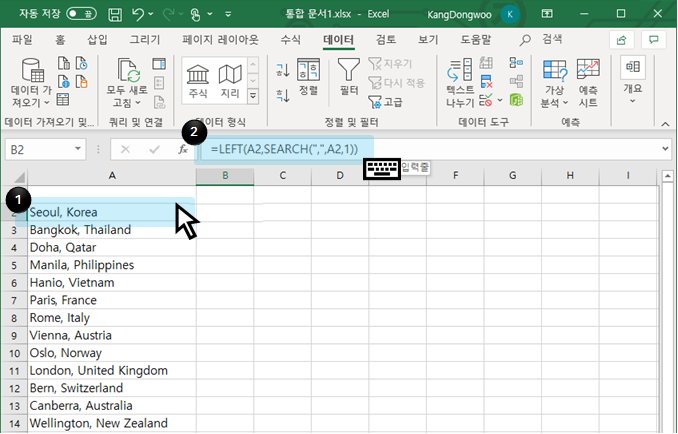Open Ribbon Display Options icon
This screenshot has width=678, height=434.
tap(547, 14)
